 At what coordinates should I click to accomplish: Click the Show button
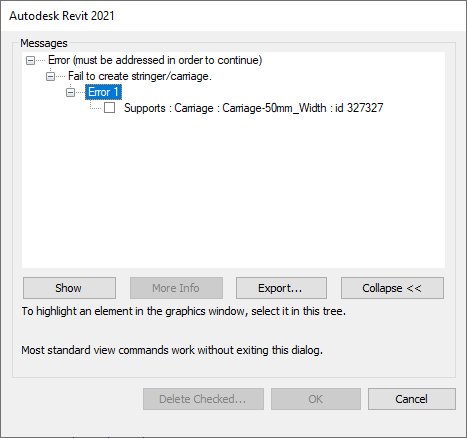(69, 288)
